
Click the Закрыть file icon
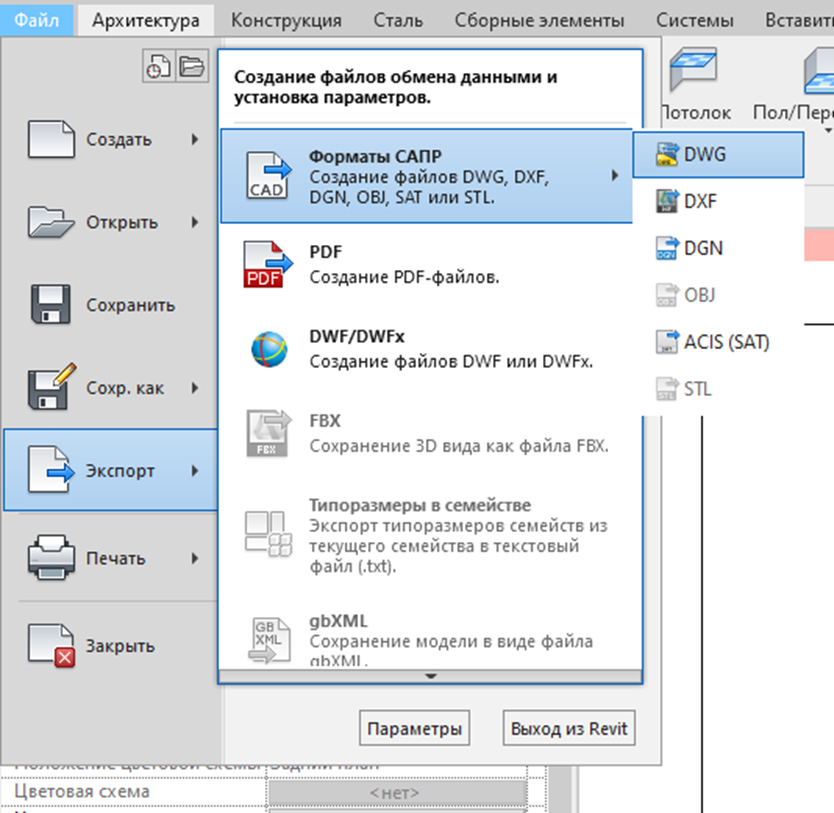click(52, 645)
